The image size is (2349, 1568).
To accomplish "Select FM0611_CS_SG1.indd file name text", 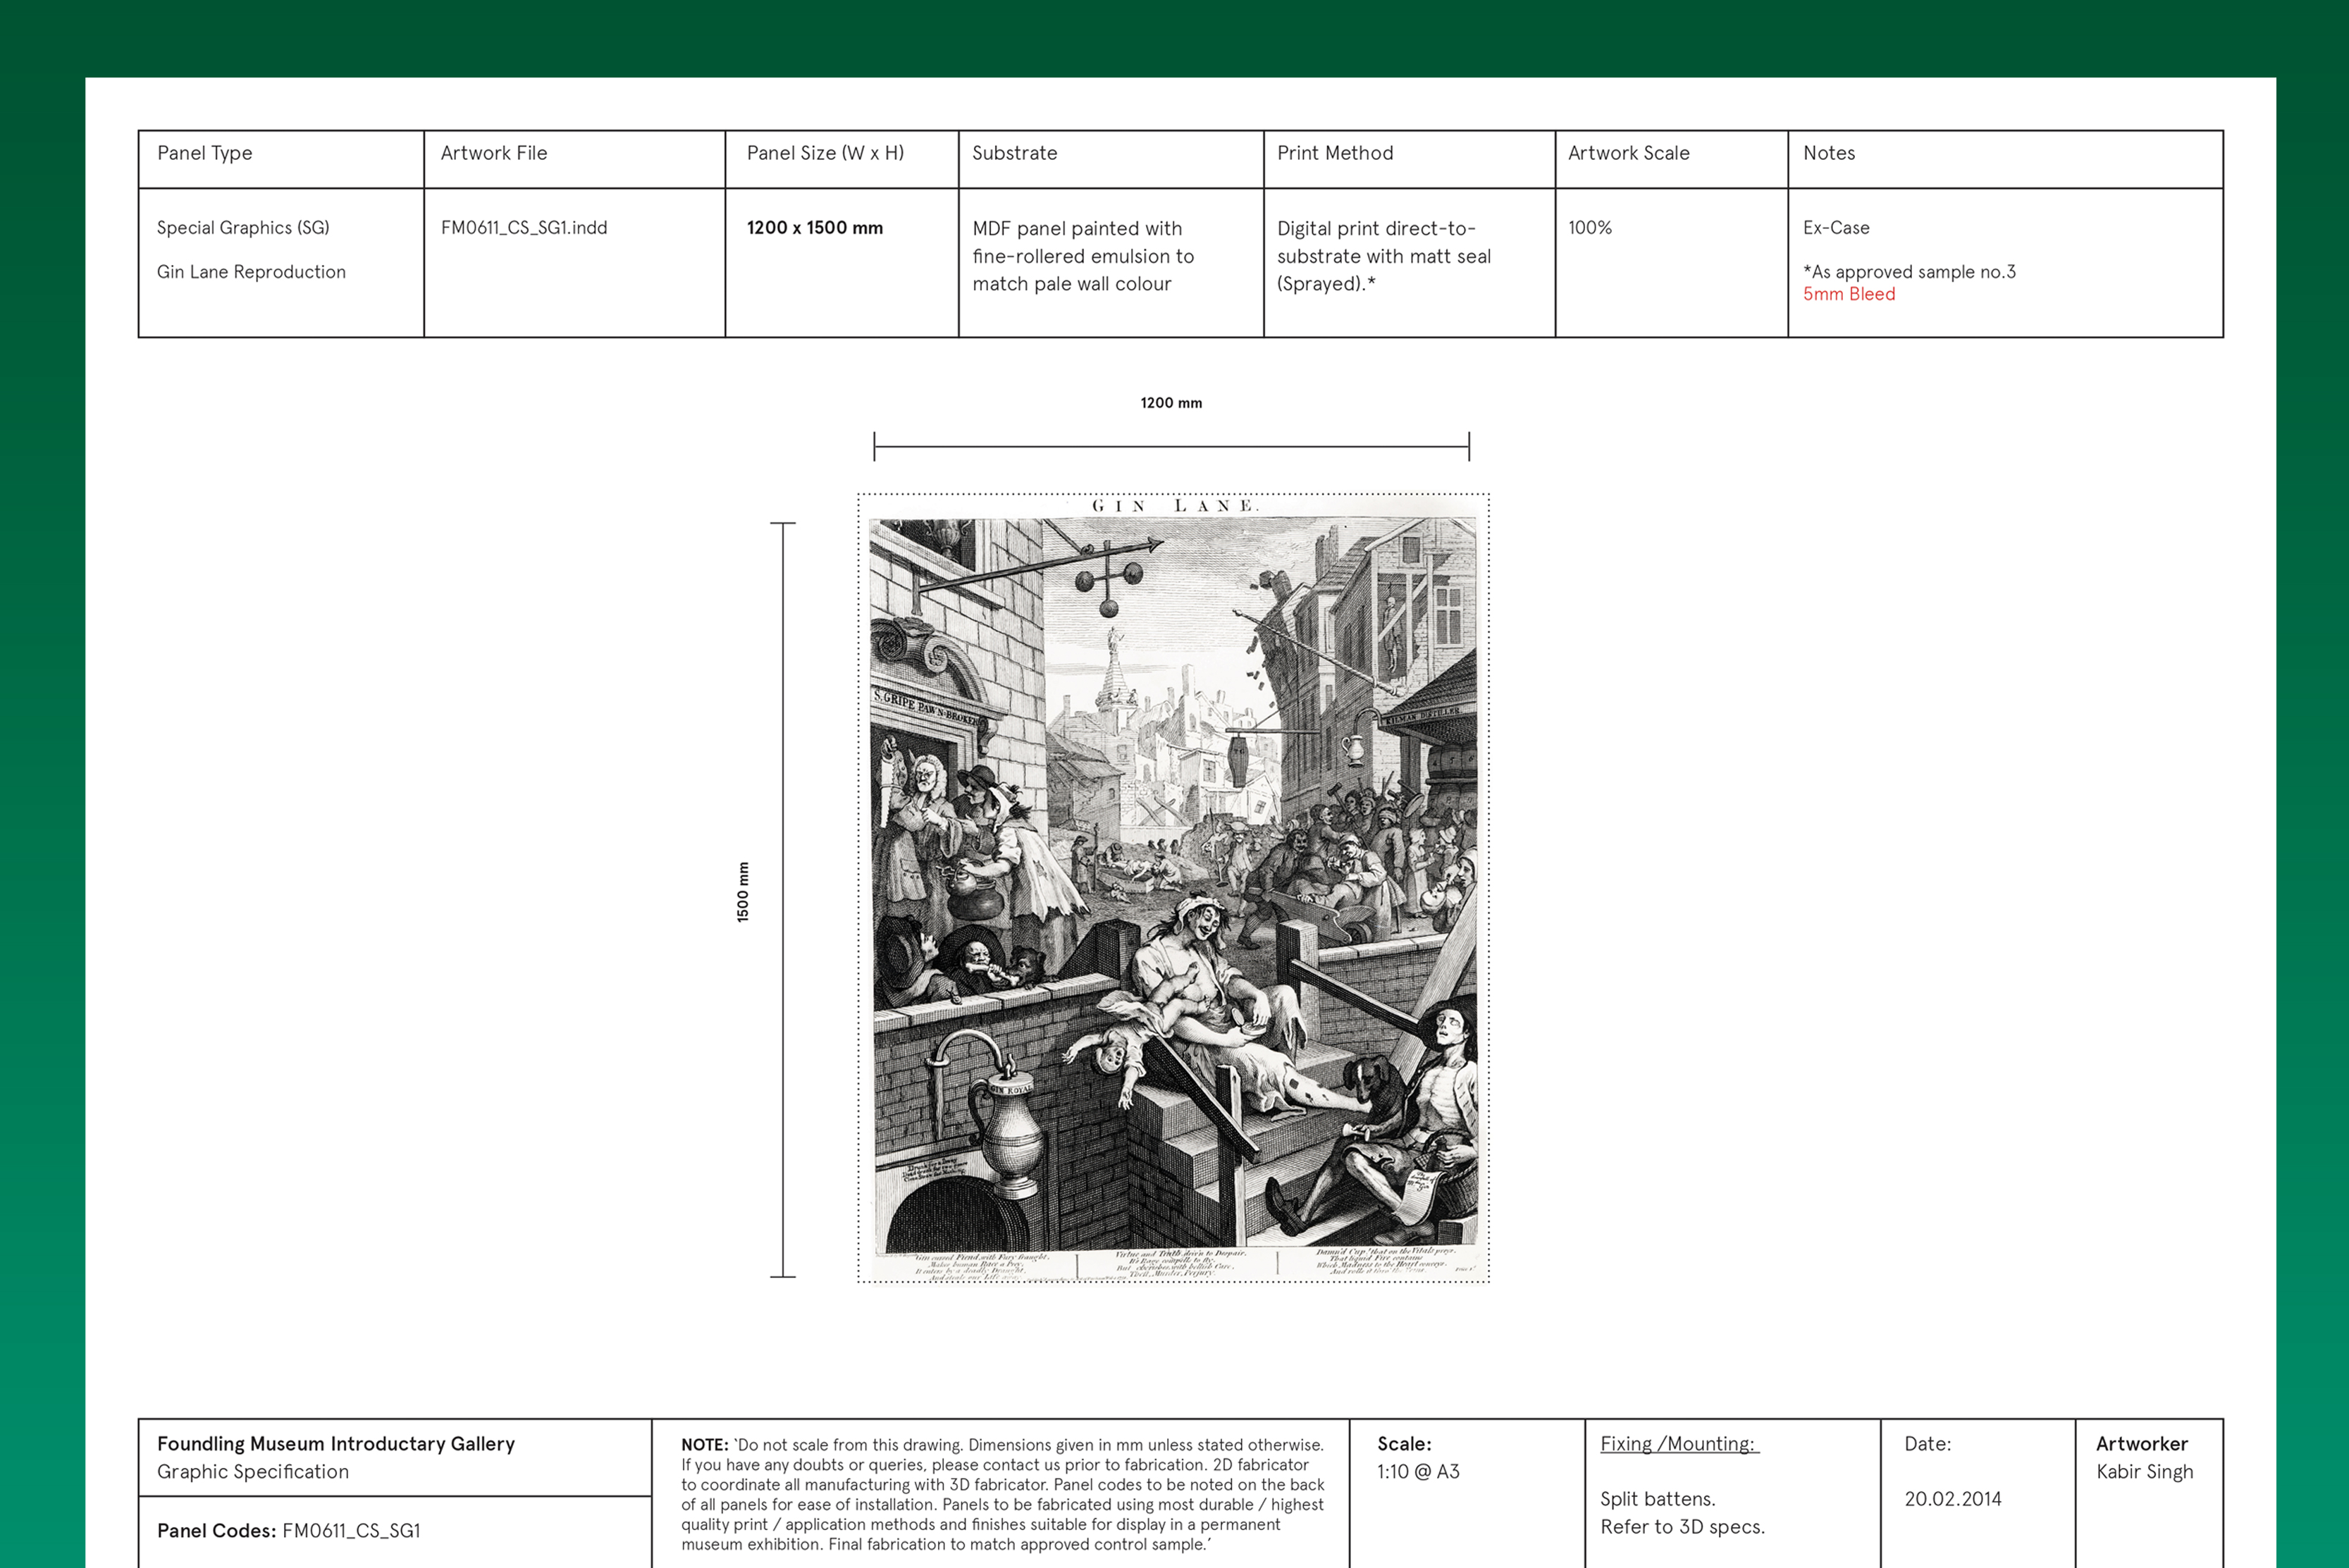I will (524, 228).
